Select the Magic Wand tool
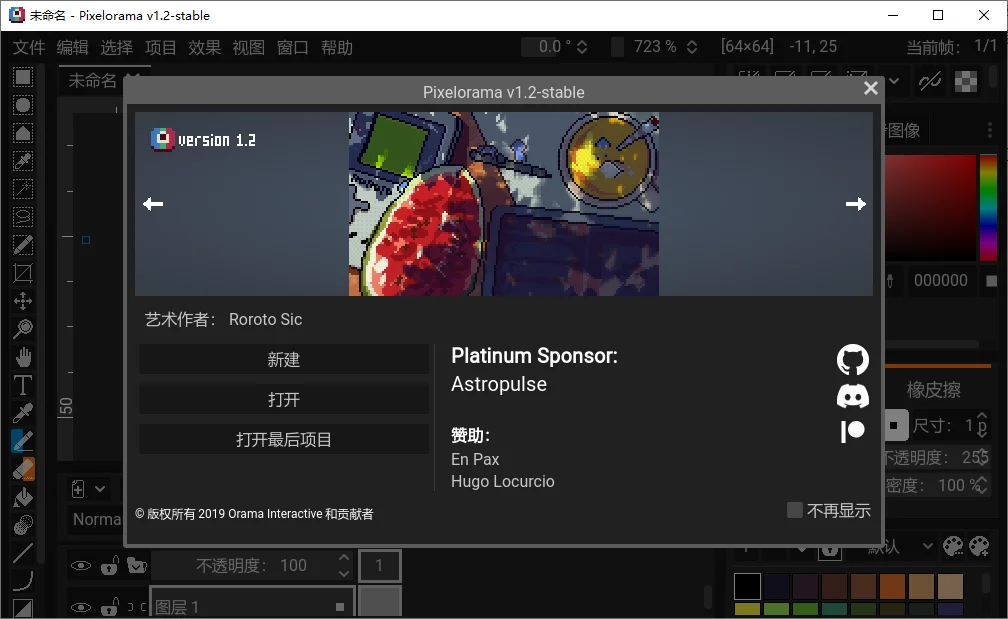This screenshot has width=1008, height=619. click(x=22, y=189)
